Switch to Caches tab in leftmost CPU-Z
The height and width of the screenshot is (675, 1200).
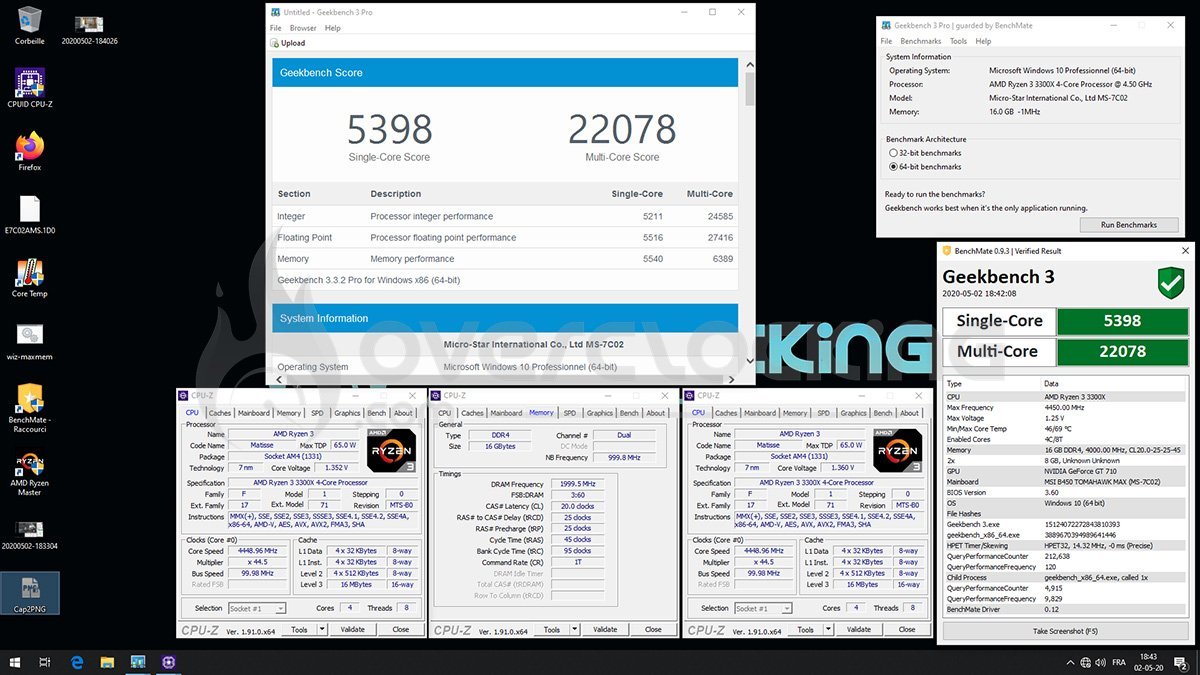(220, 413)
